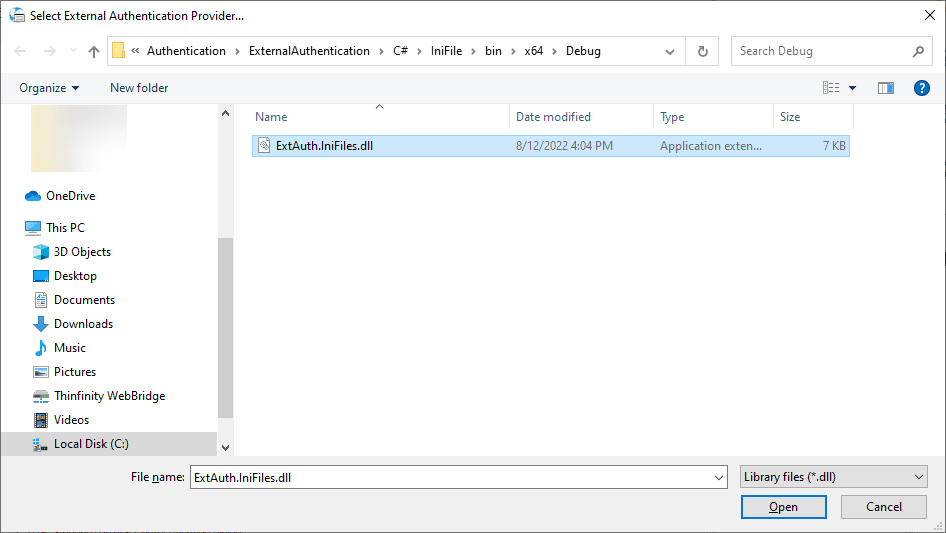Sort files by Type column

coord(713,116)
